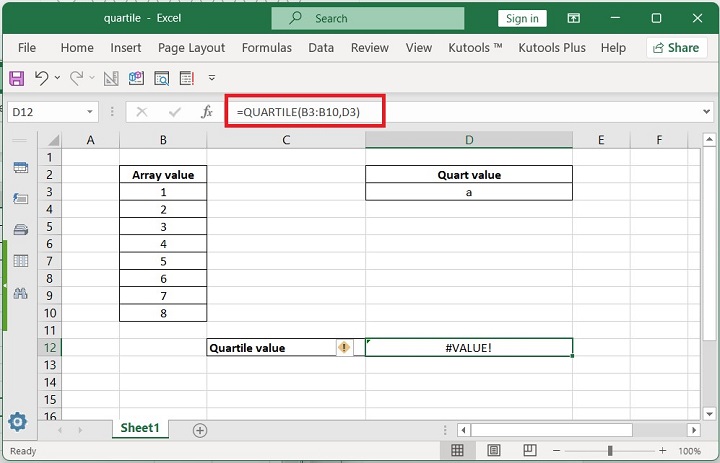Image resolution: width=720 pixels, height=463 pixels.
Task: Expand the formula bar
Action: point(707,113)
